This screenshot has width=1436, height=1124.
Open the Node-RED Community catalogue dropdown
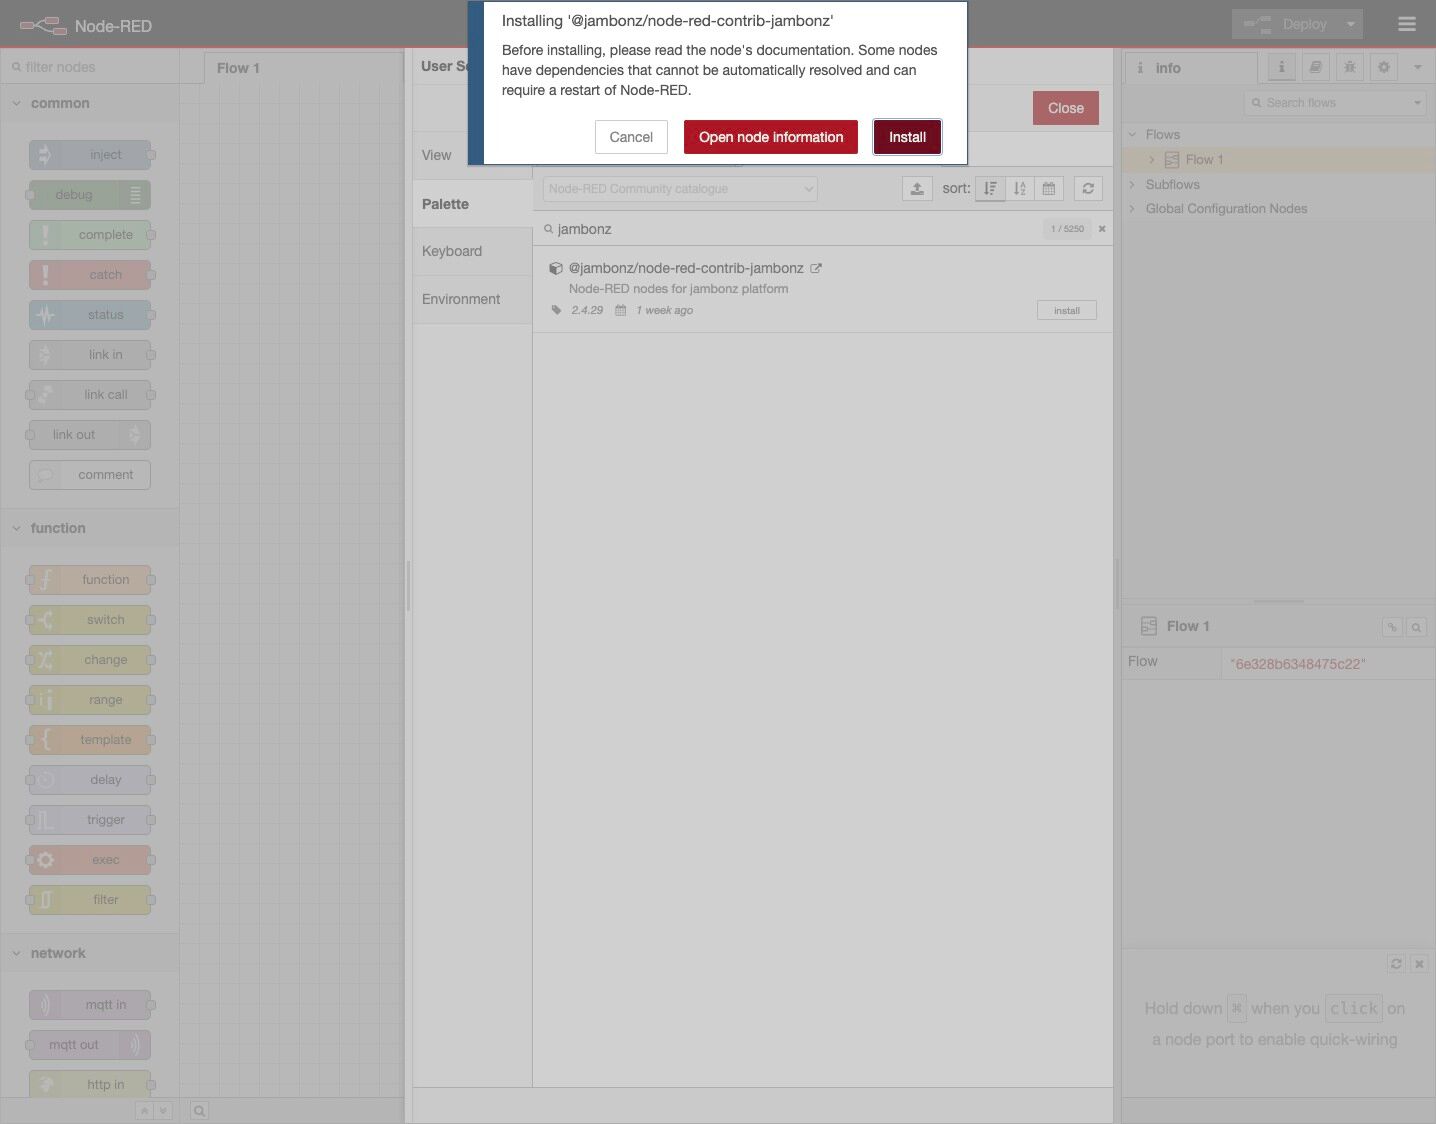[x=680, y=188]
